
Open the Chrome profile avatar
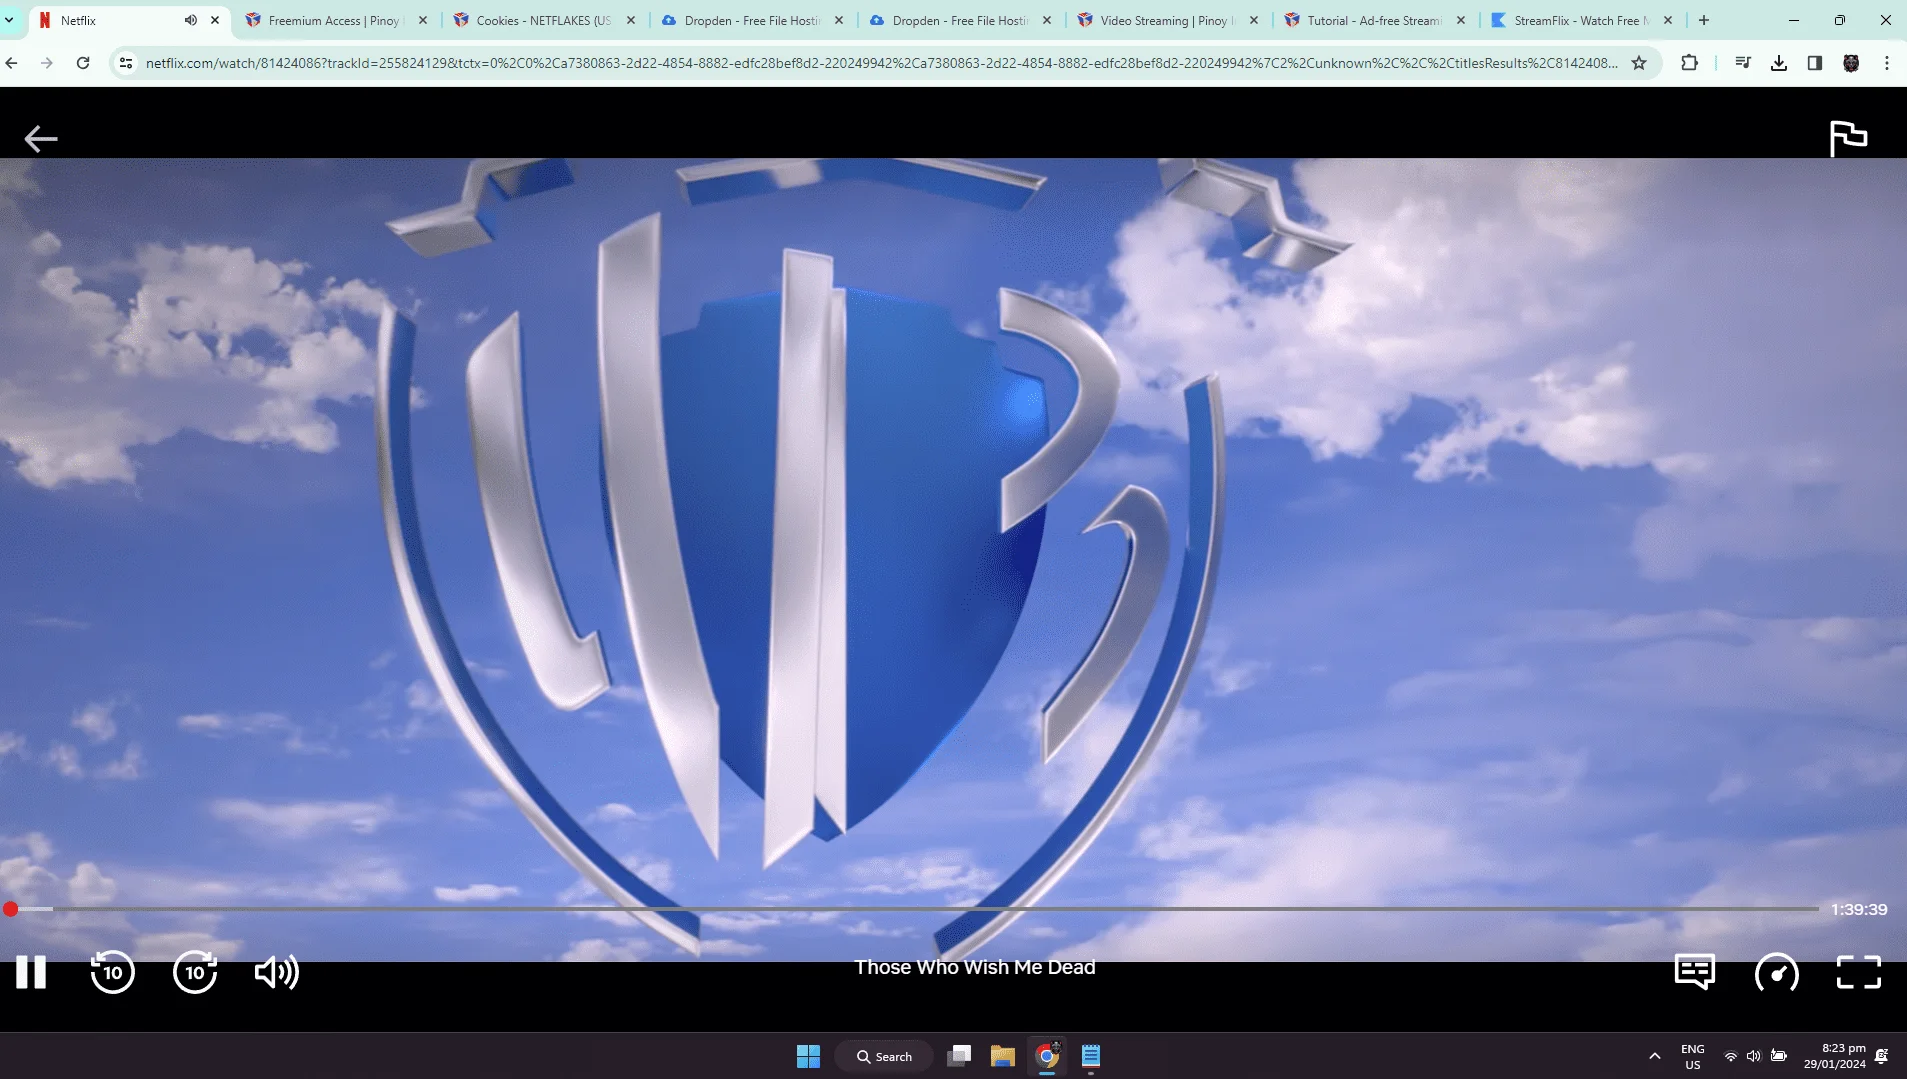click(1851, 63)
